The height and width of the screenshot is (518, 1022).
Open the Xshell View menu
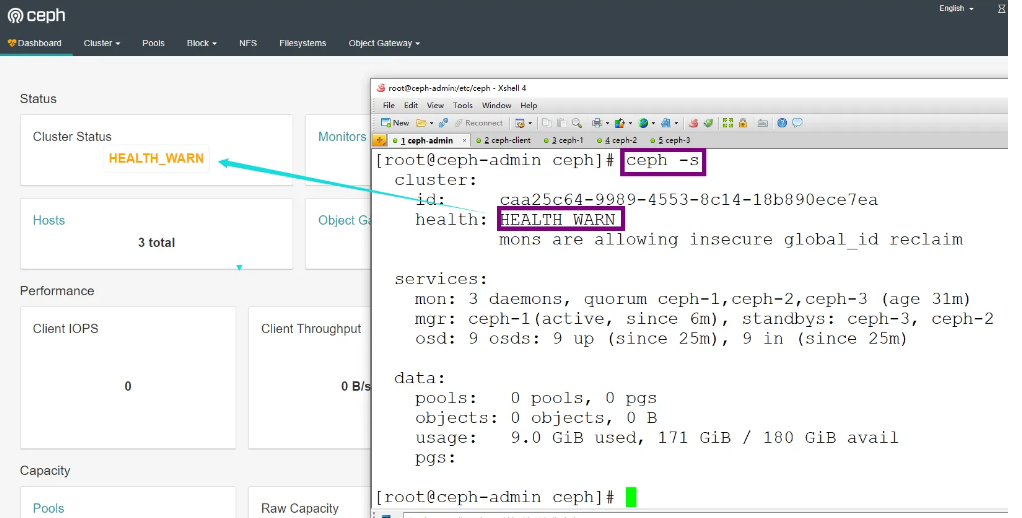435,105
